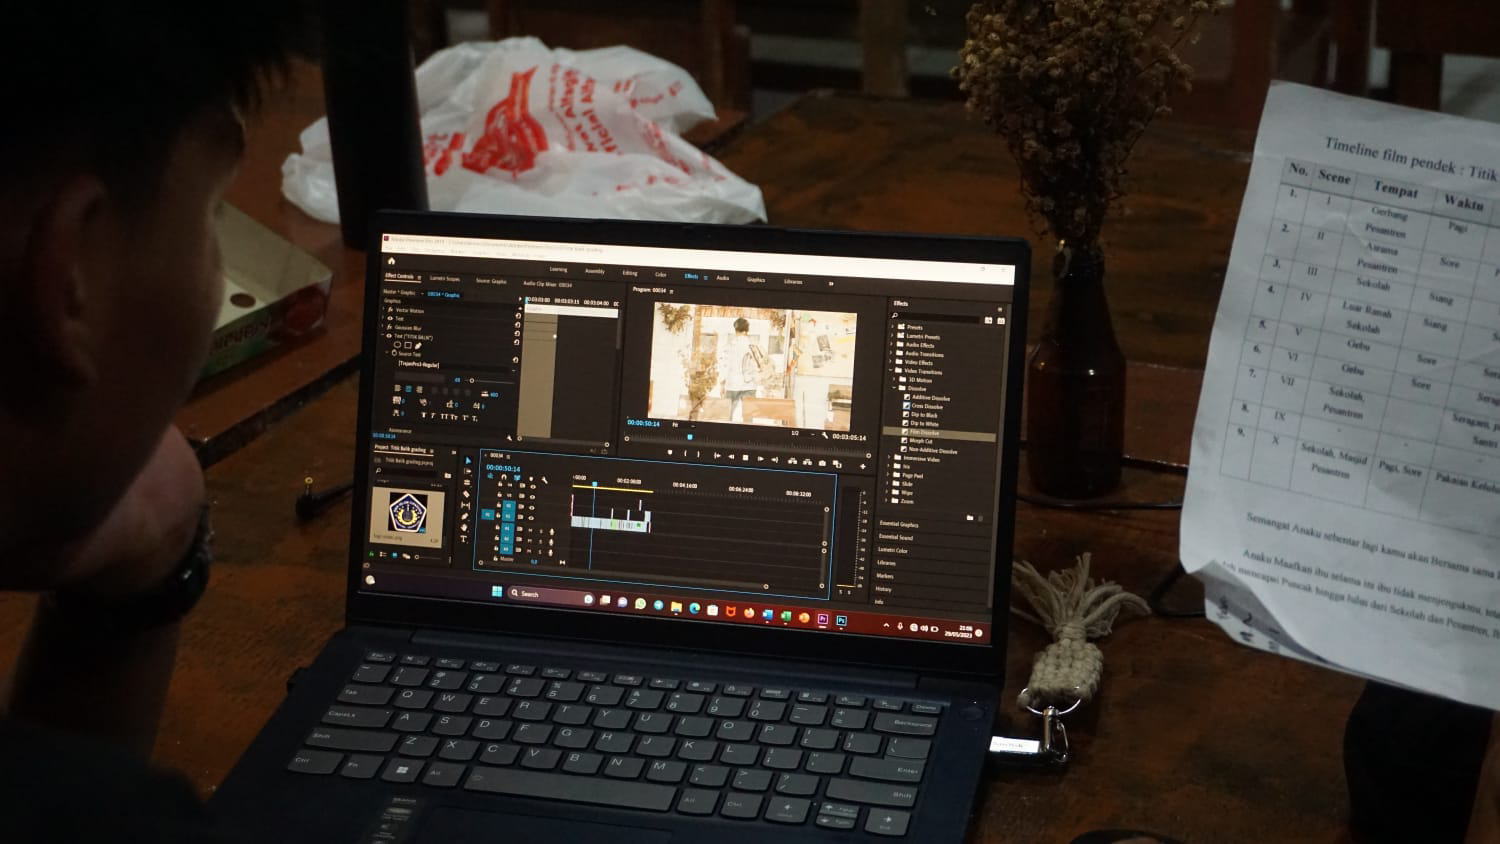Select center align text icon
This screenshot has width=1500, height=844.
click(x=408, y=389)
